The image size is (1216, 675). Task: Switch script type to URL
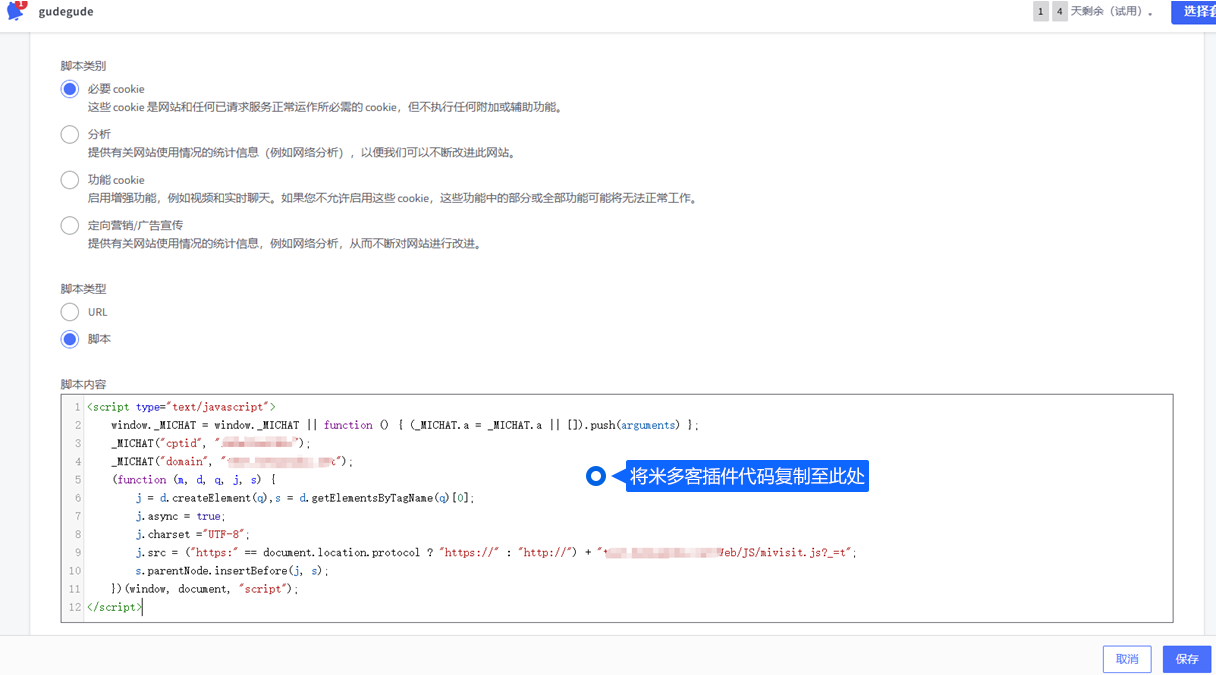point(70,312)
